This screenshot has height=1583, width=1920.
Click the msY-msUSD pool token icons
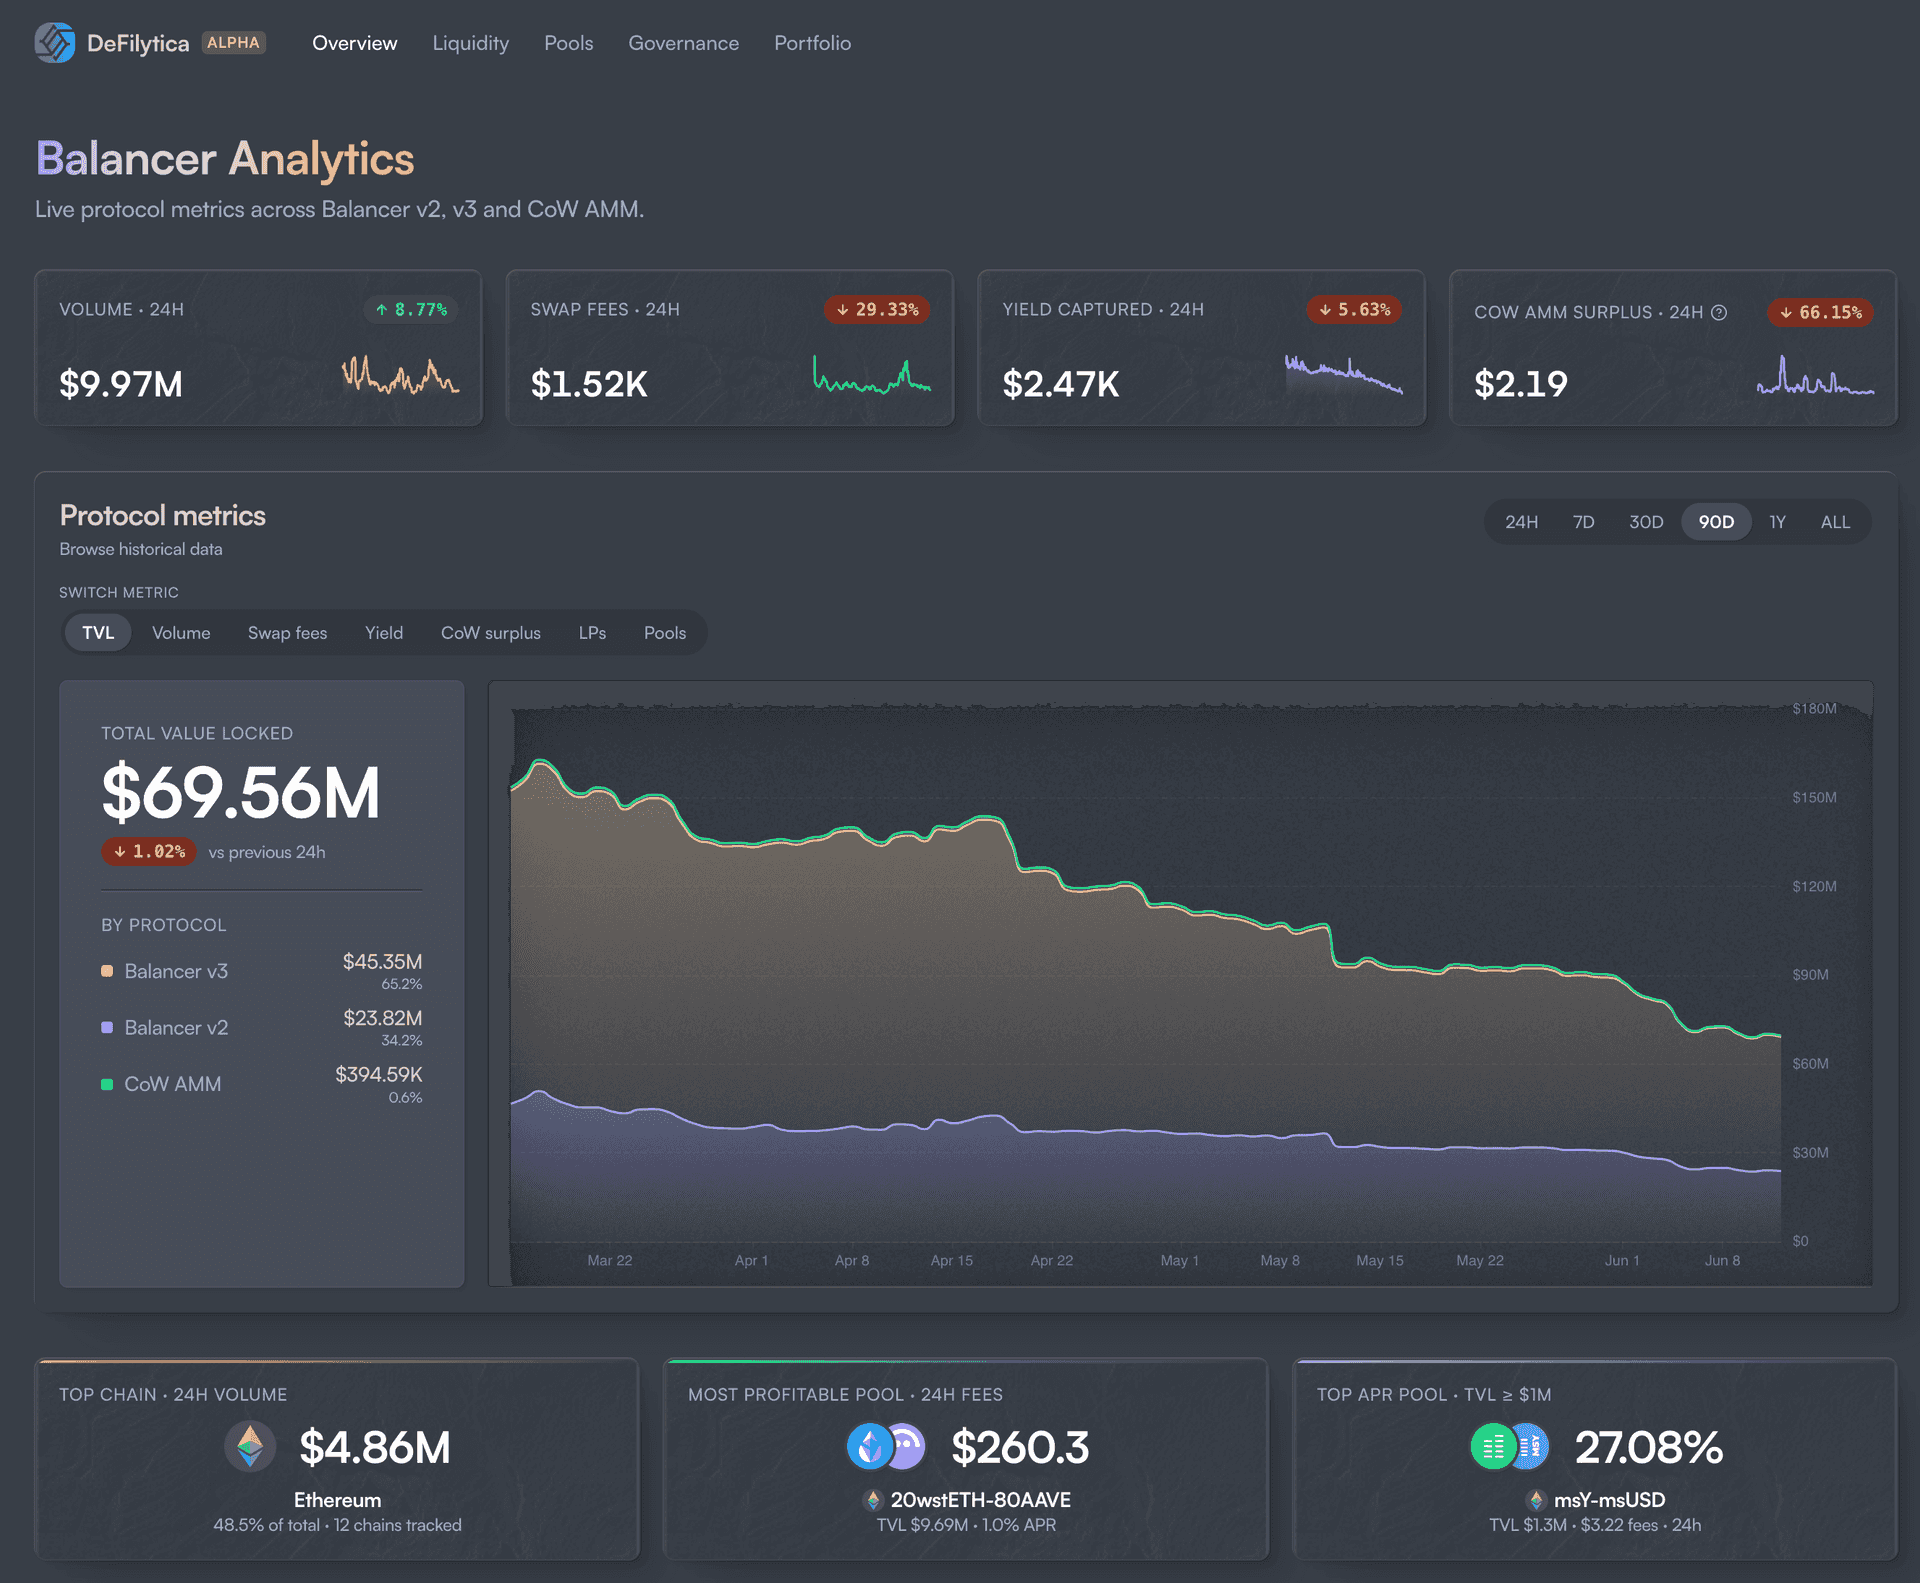coord(1510,1447)
